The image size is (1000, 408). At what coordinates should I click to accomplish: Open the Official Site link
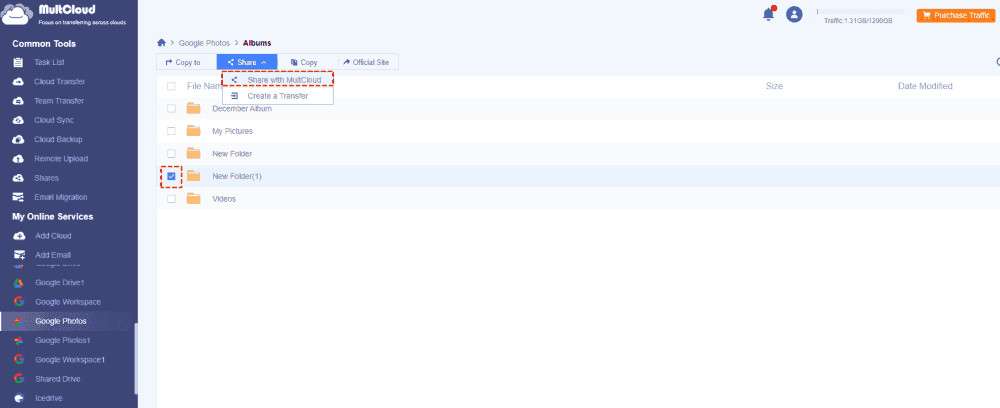coord(367,62)
